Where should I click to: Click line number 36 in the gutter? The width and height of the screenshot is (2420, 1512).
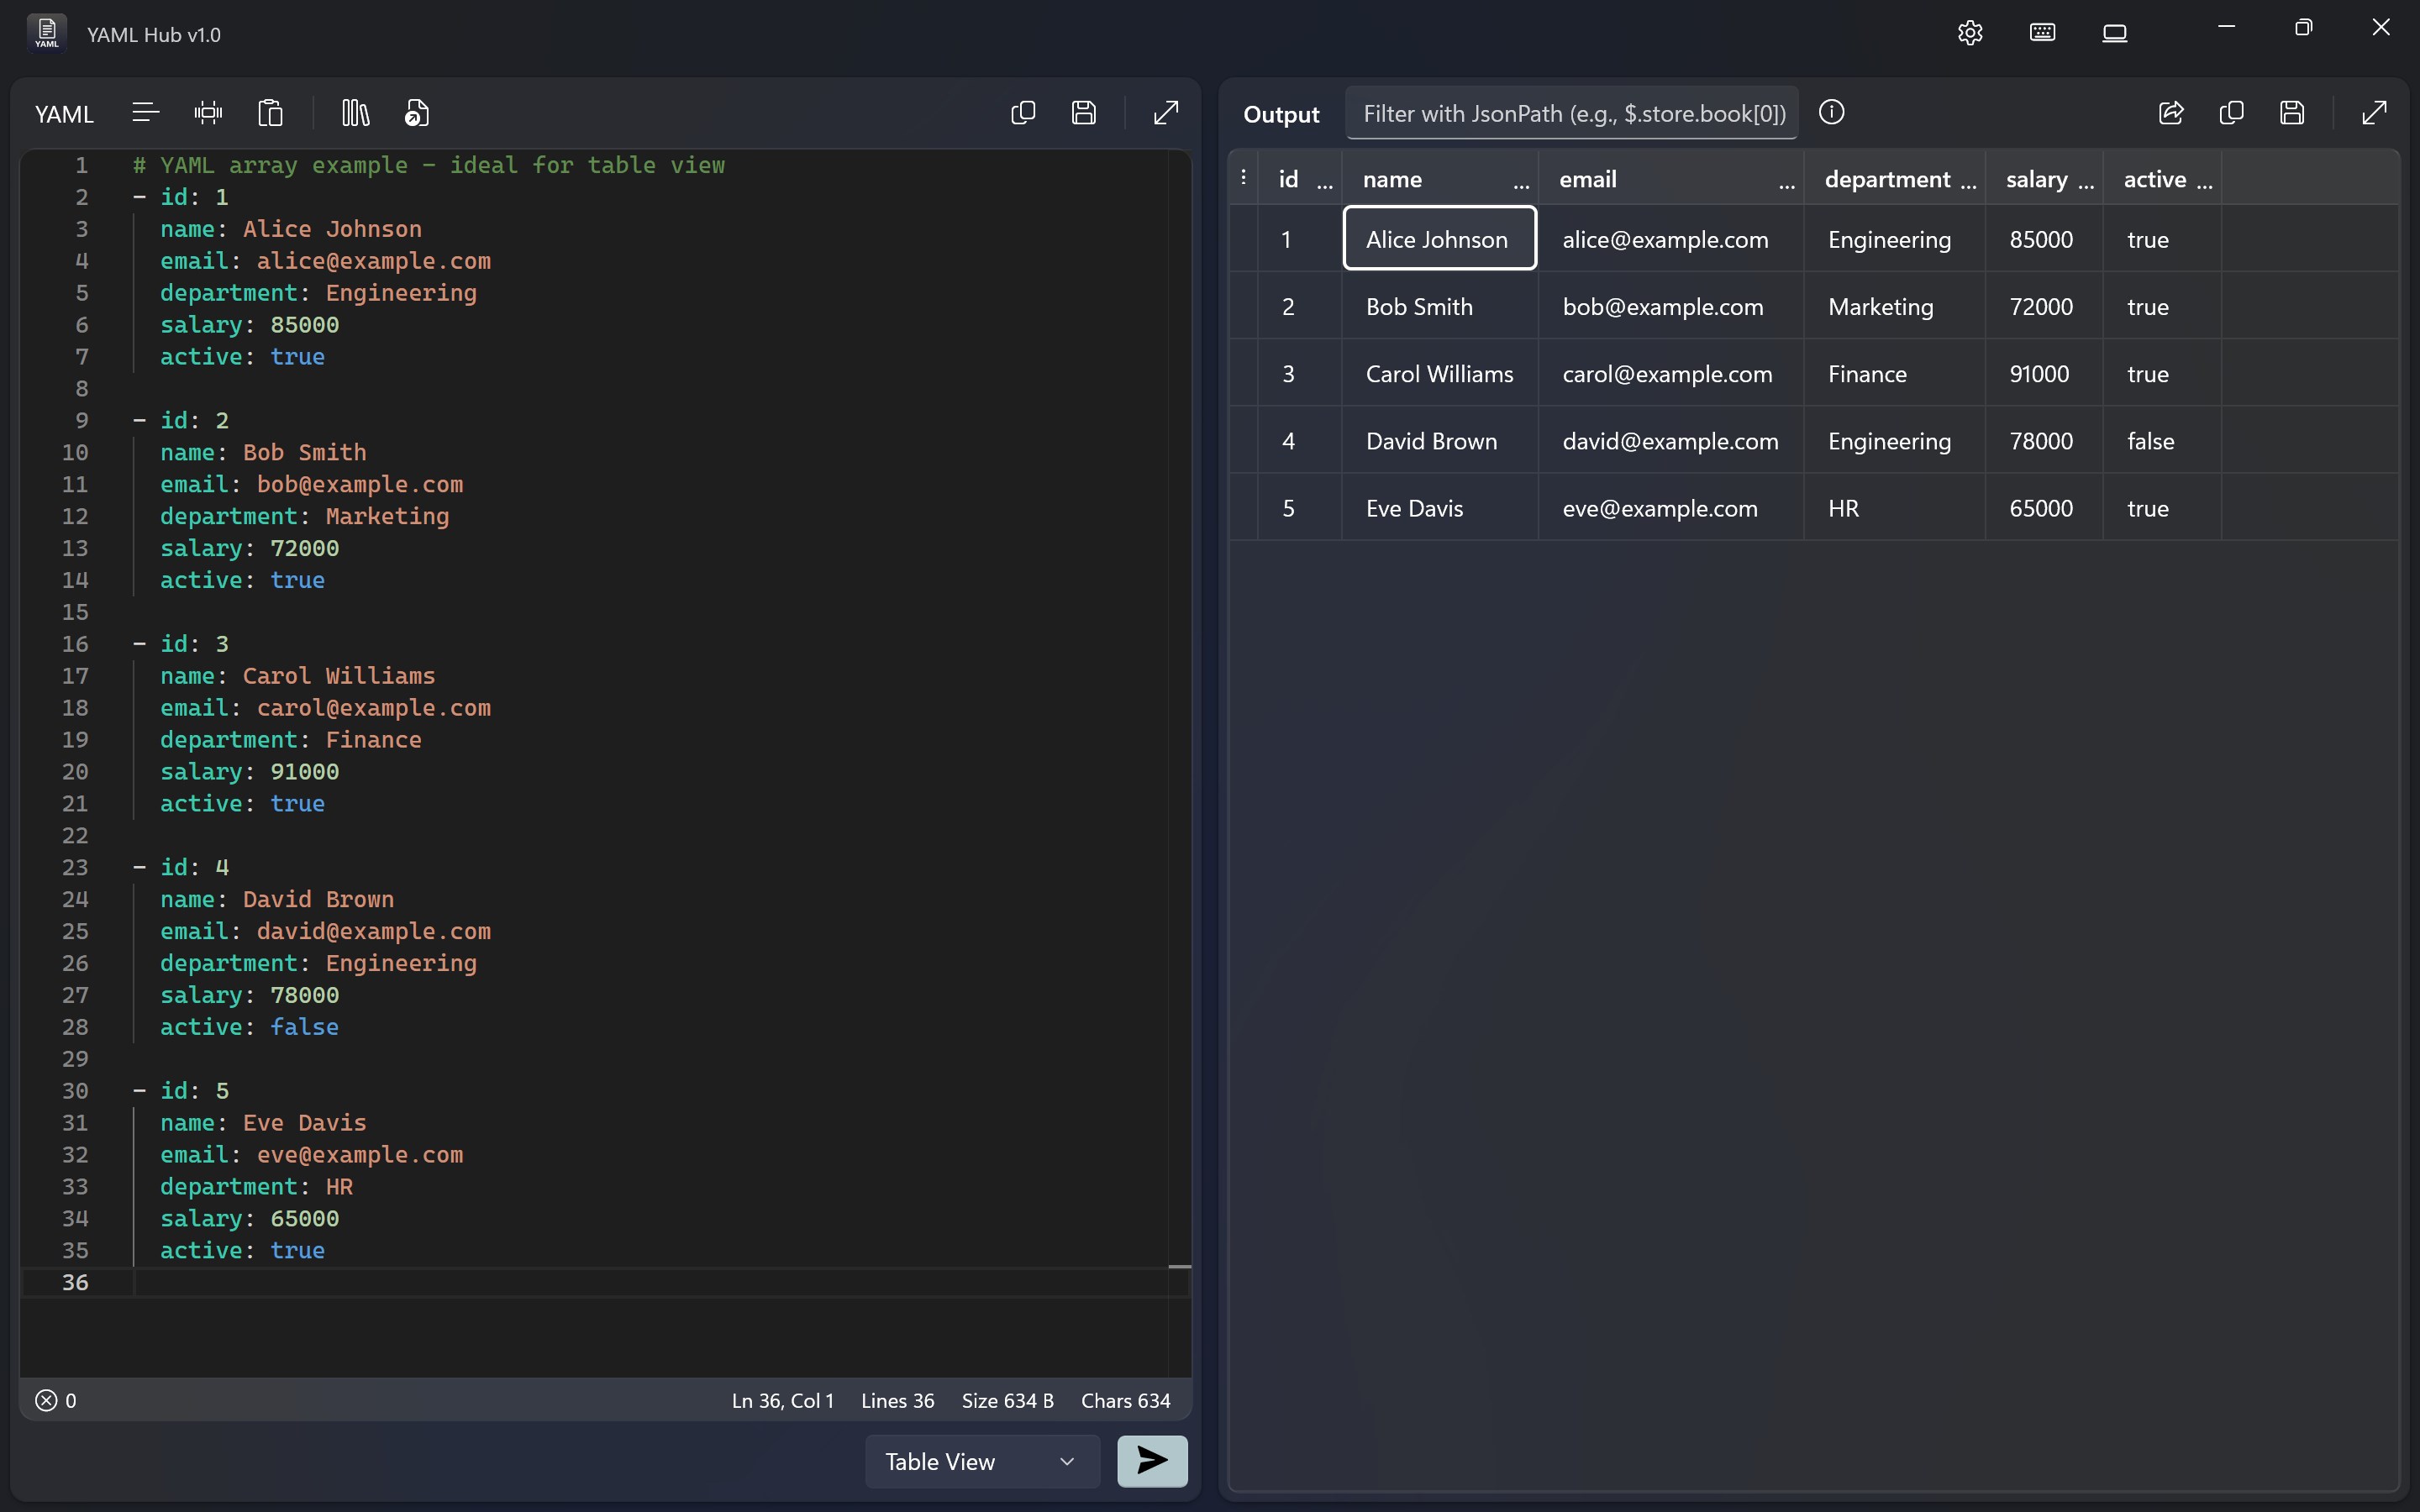click(75, 1282)
